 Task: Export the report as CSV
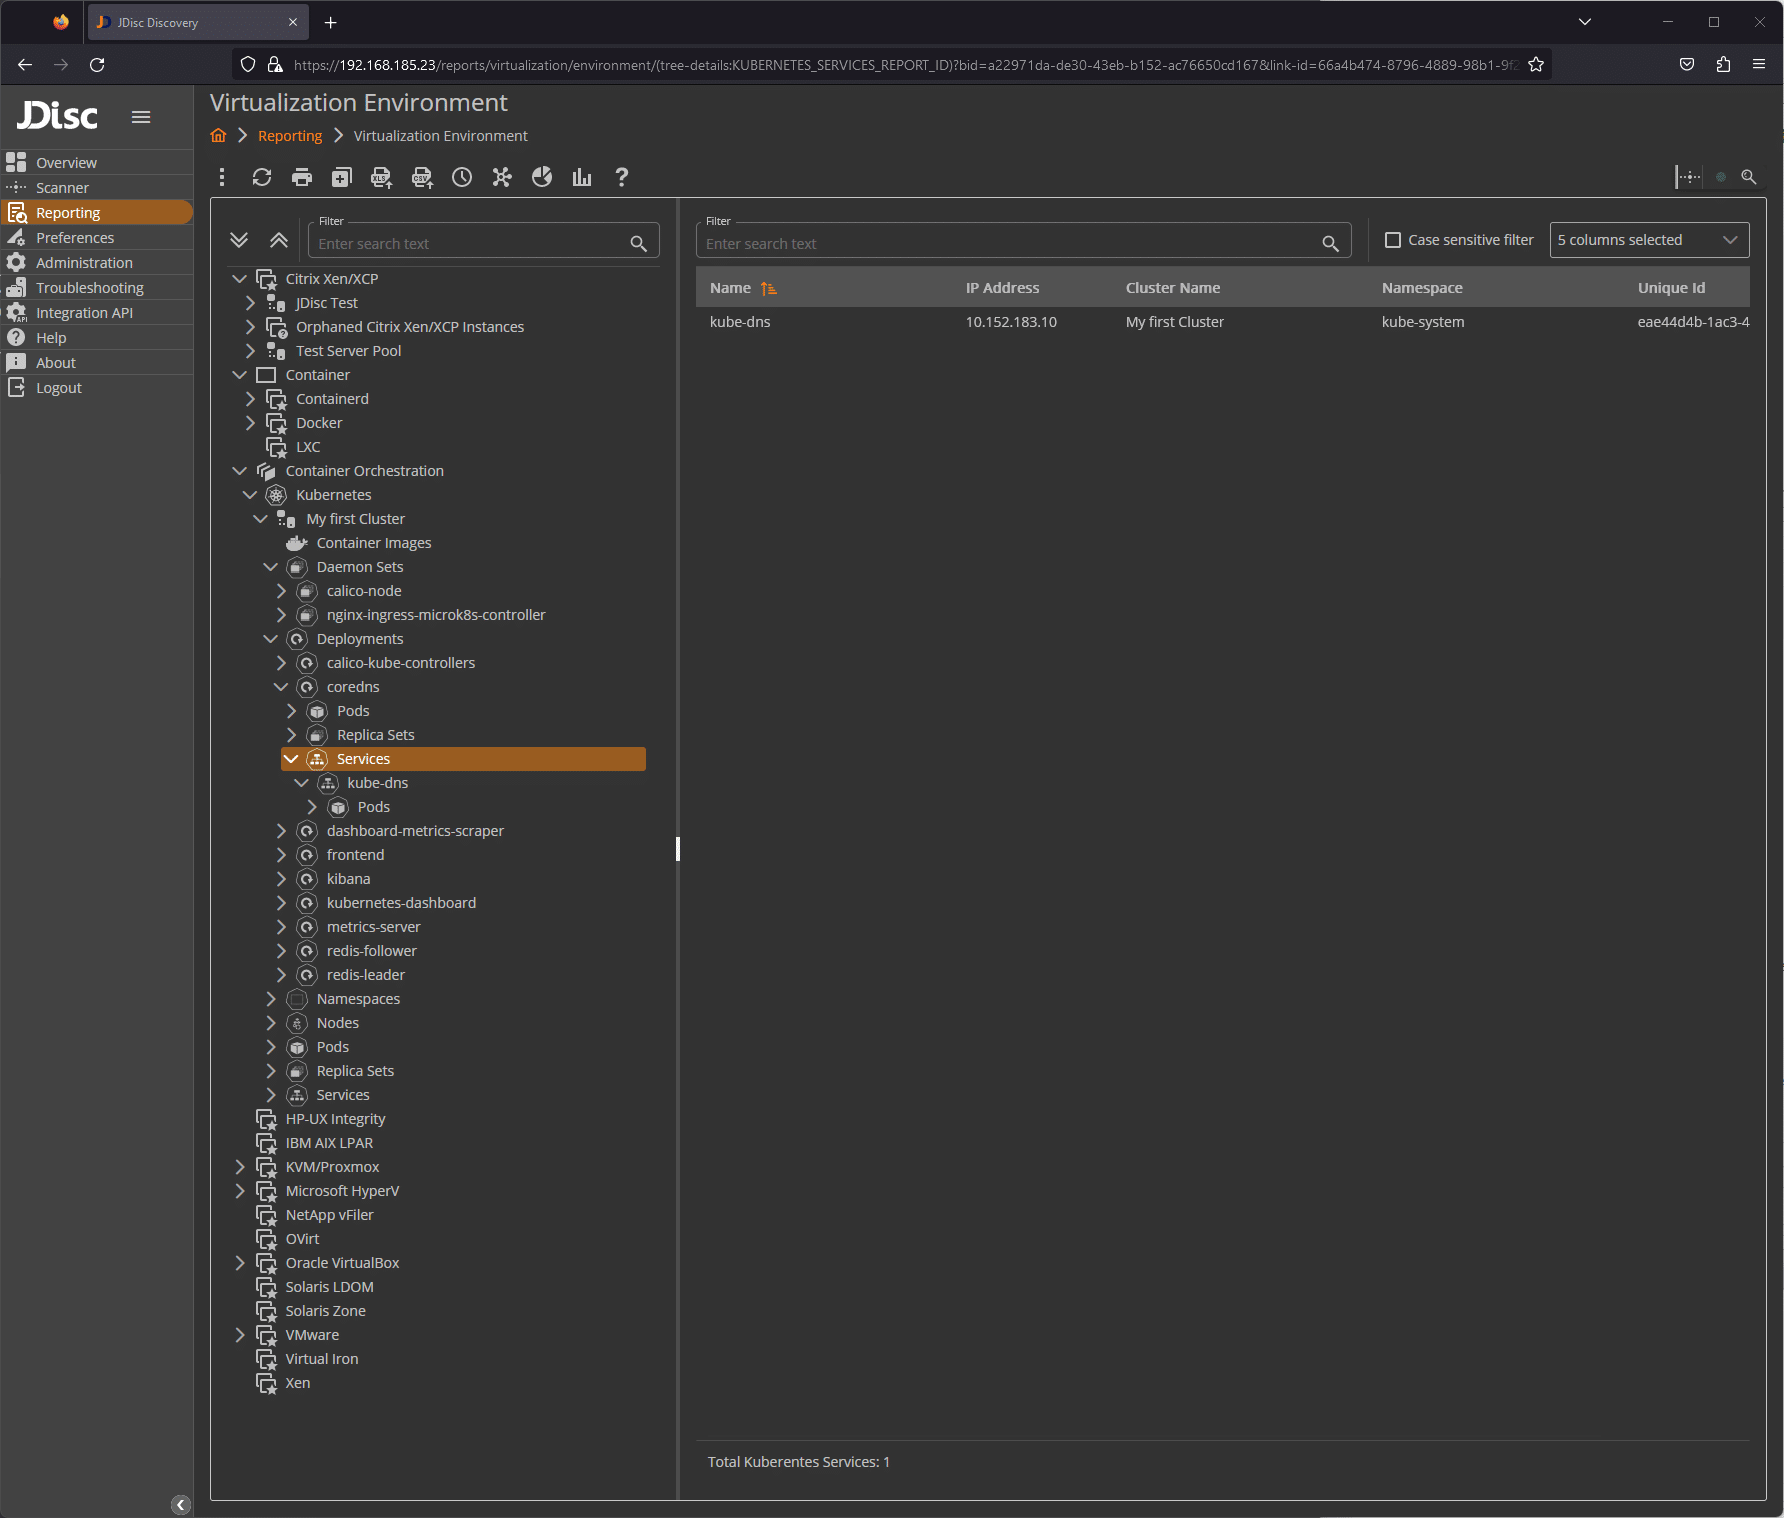pos(421,177)
